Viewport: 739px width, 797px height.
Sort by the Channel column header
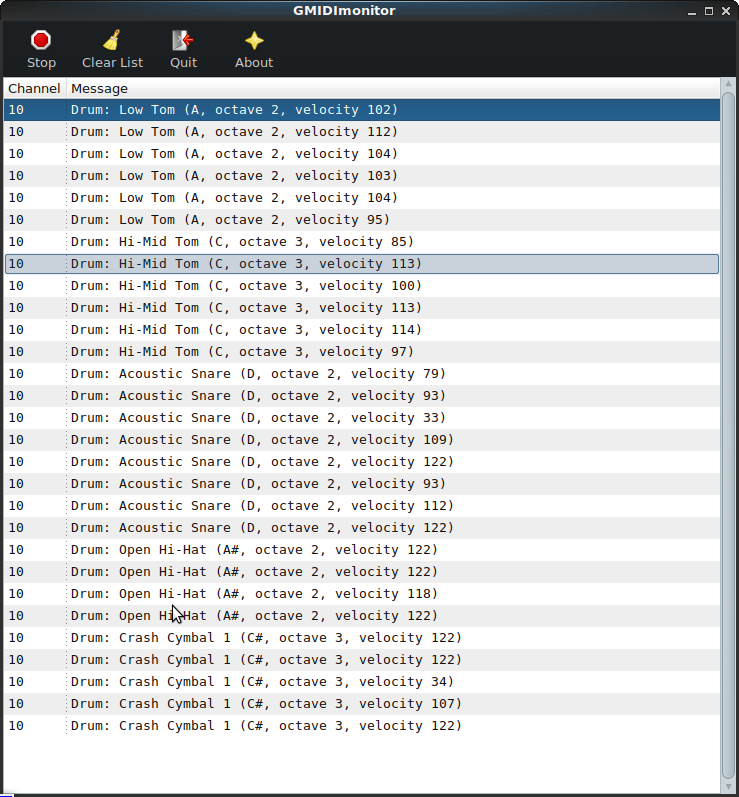[35, 88]
